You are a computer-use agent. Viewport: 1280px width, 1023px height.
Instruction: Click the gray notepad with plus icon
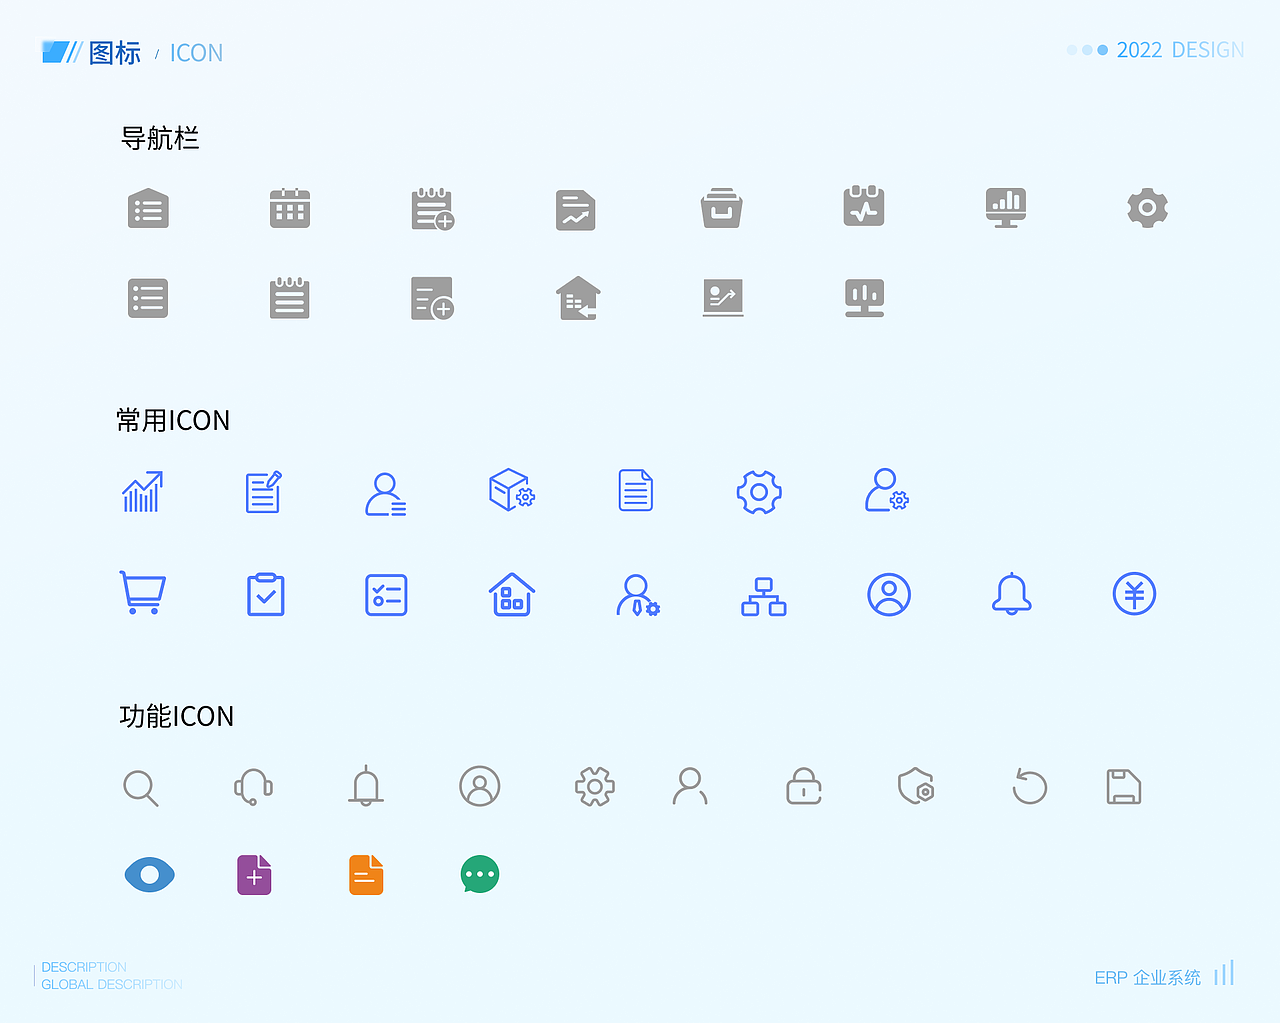pos(433,209)
